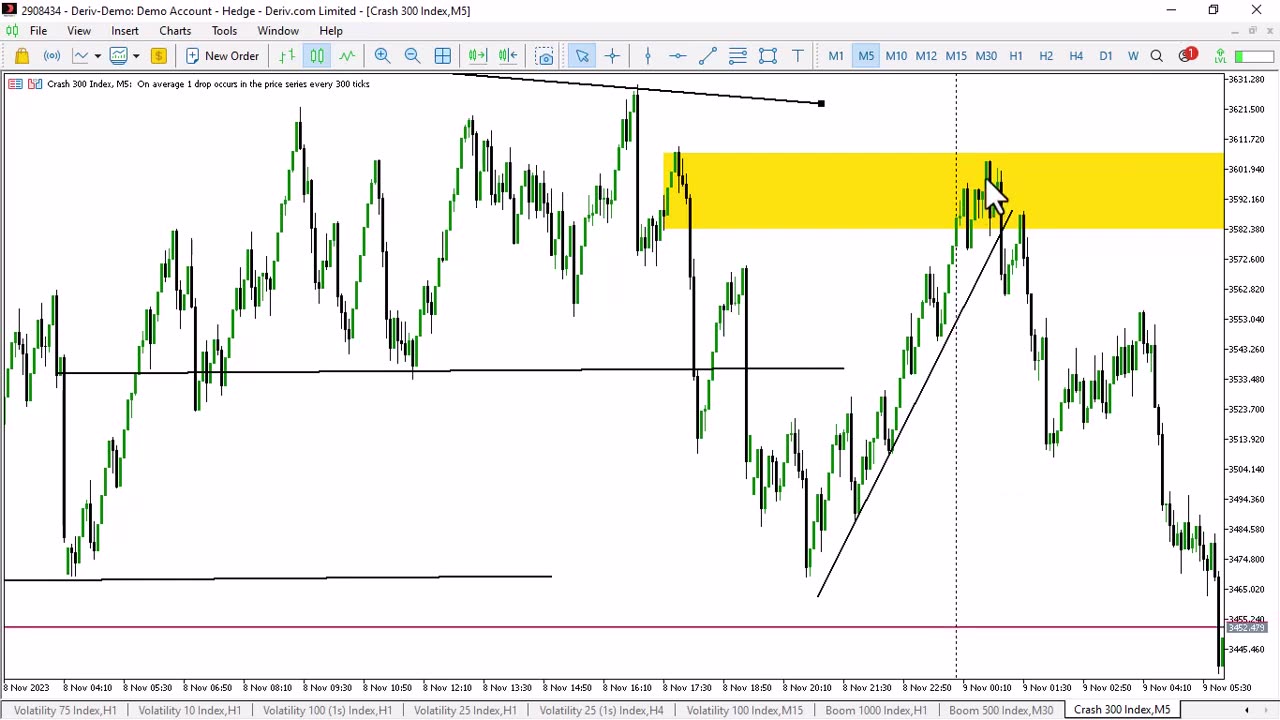Zoom in on the chart
The height and width of the screenshot is (720, 1280).
coord(382,56)
